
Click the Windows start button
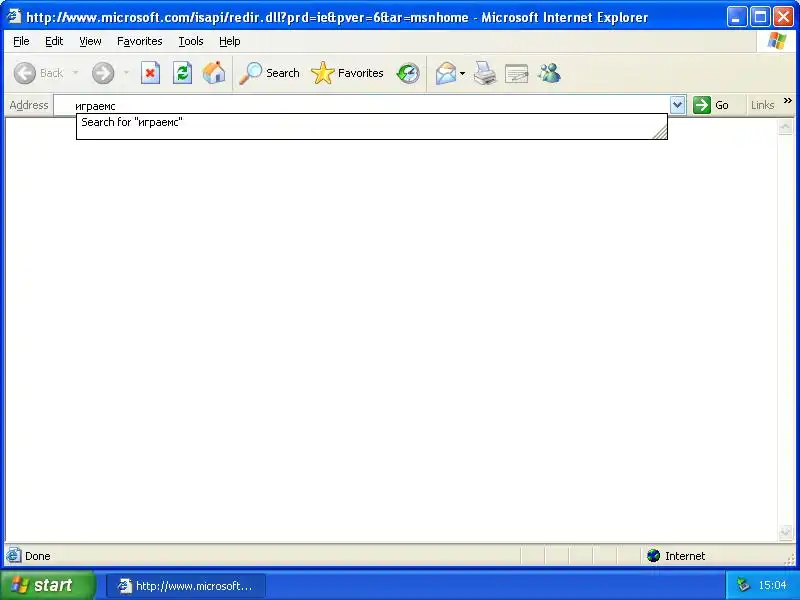(x=47, y=585)
